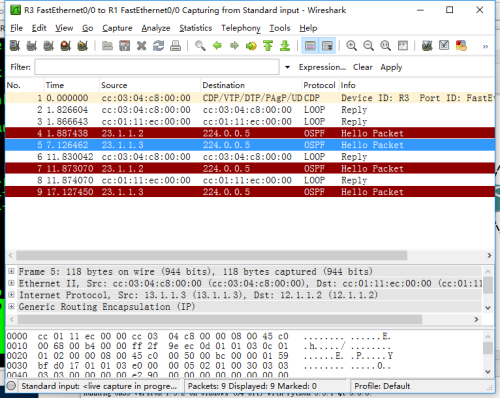Select packet 1 CDP Device ID R3
Image resolution: width=500 pixels, height=398 pixels.
(x=250, y=98)
